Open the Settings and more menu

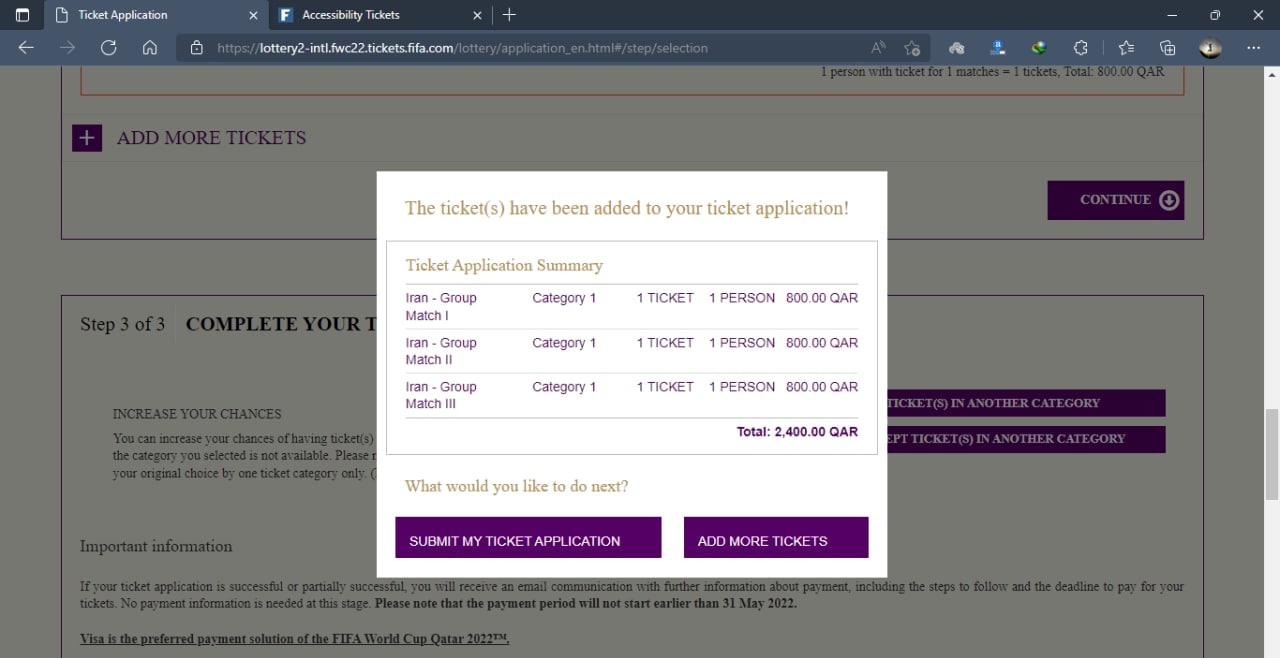point(1254,47)
